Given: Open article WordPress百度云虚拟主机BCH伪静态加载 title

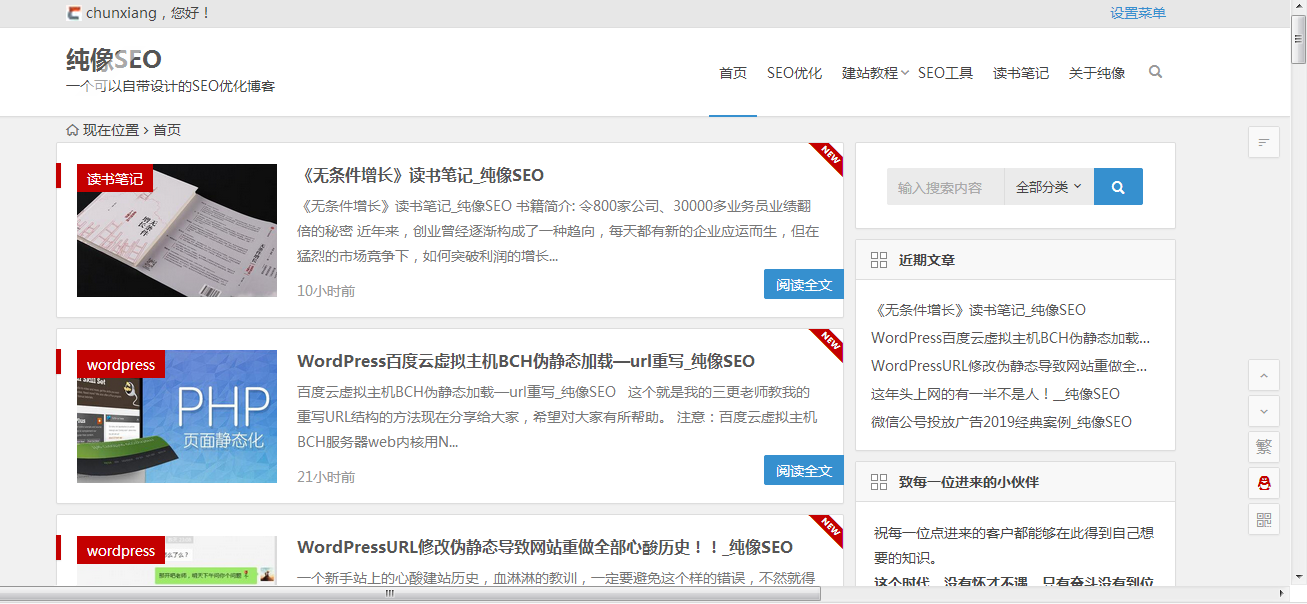Looking at the screenshot, I should coord(526,361).
